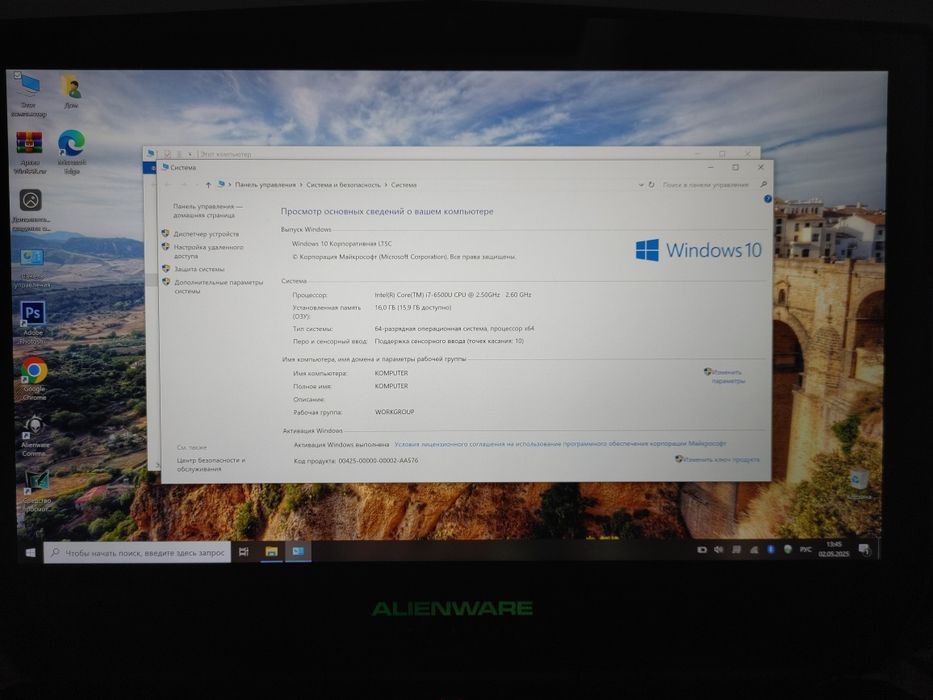Open the Alienware Command Center shortcut

[x=35, y=435]
